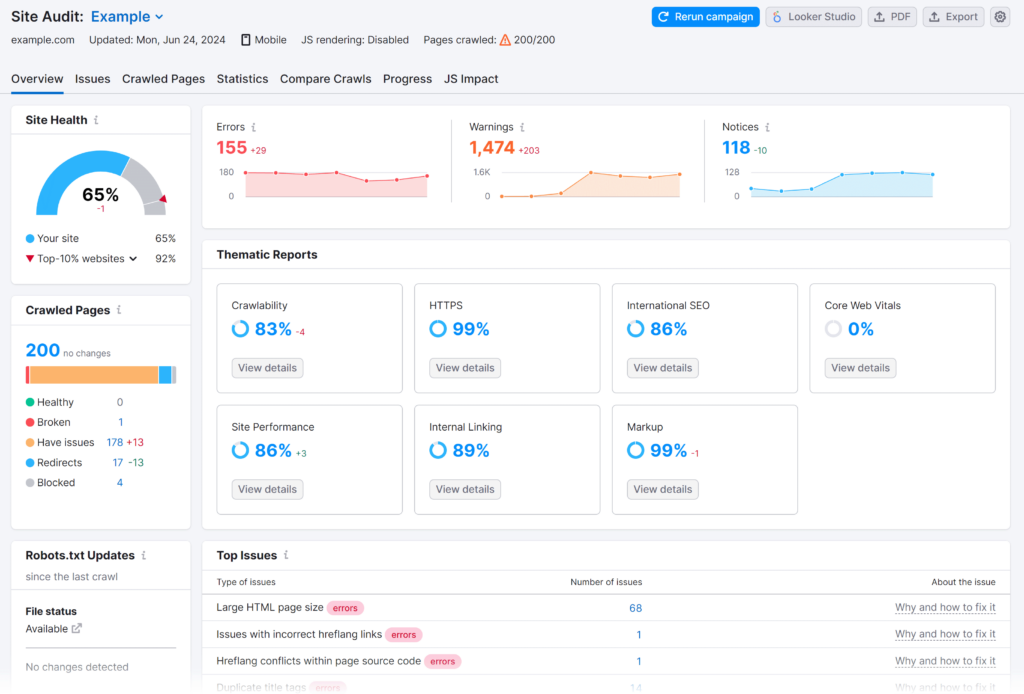1024x694 pixels.
Task: Click the Markup progress ring icon
Action: point(635,450)
